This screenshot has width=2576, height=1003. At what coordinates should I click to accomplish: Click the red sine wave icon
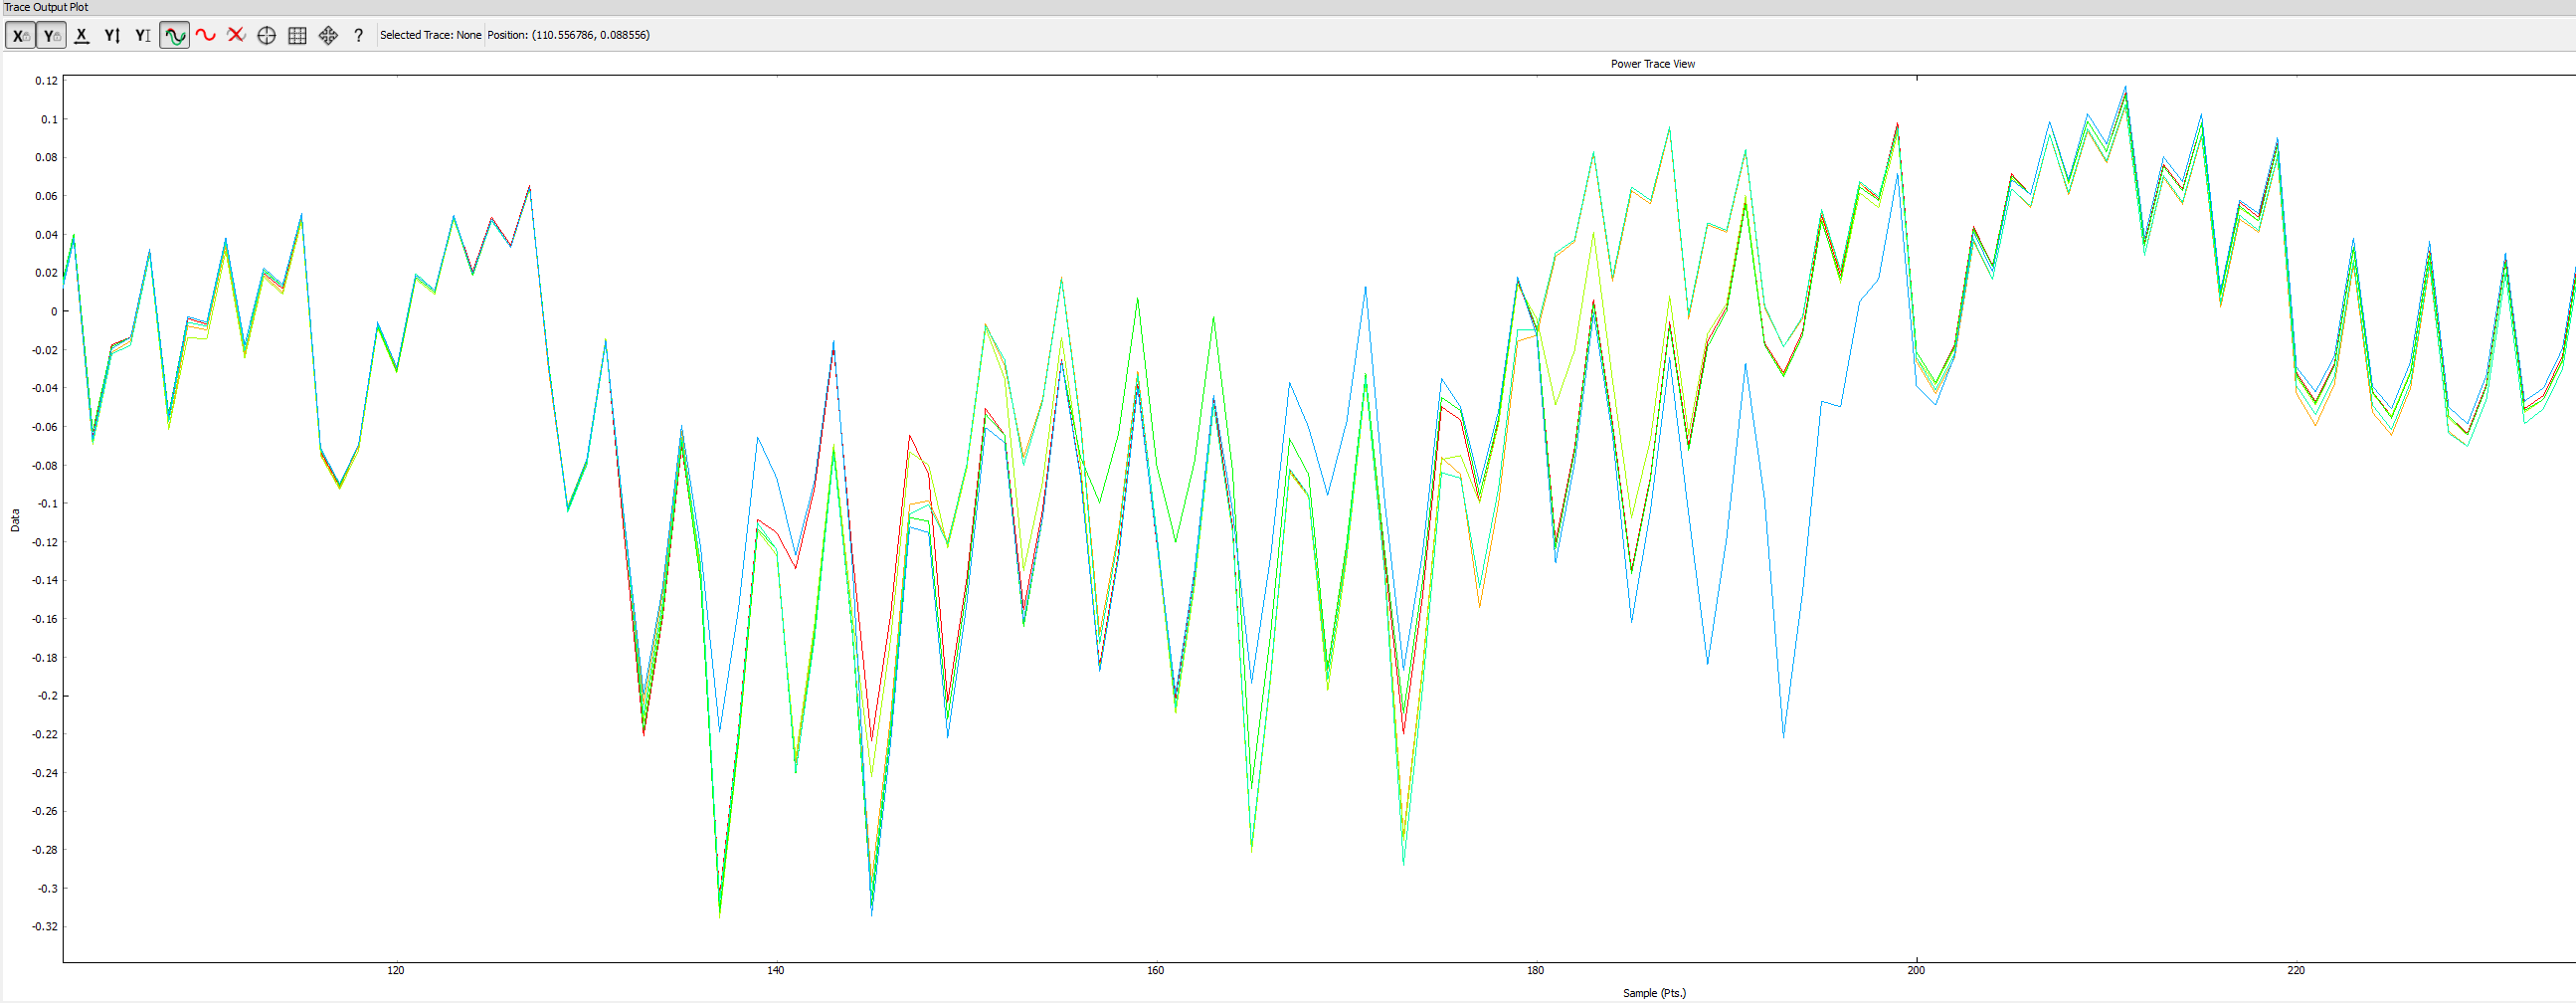point(206,36)
